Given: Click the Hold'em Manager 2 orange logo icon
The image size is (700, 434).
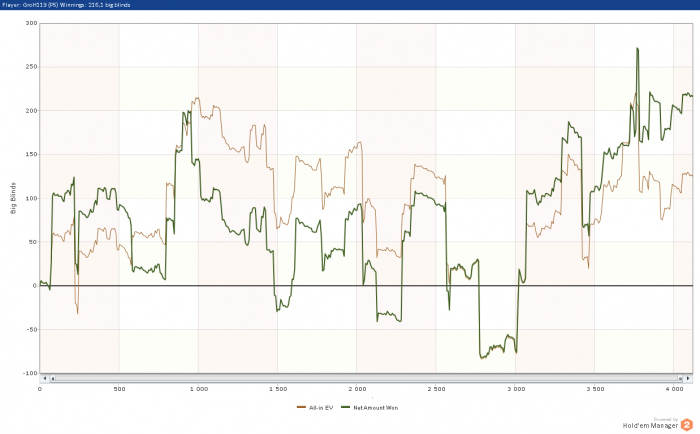Looking at the screenshot, I should click(687, 425).
